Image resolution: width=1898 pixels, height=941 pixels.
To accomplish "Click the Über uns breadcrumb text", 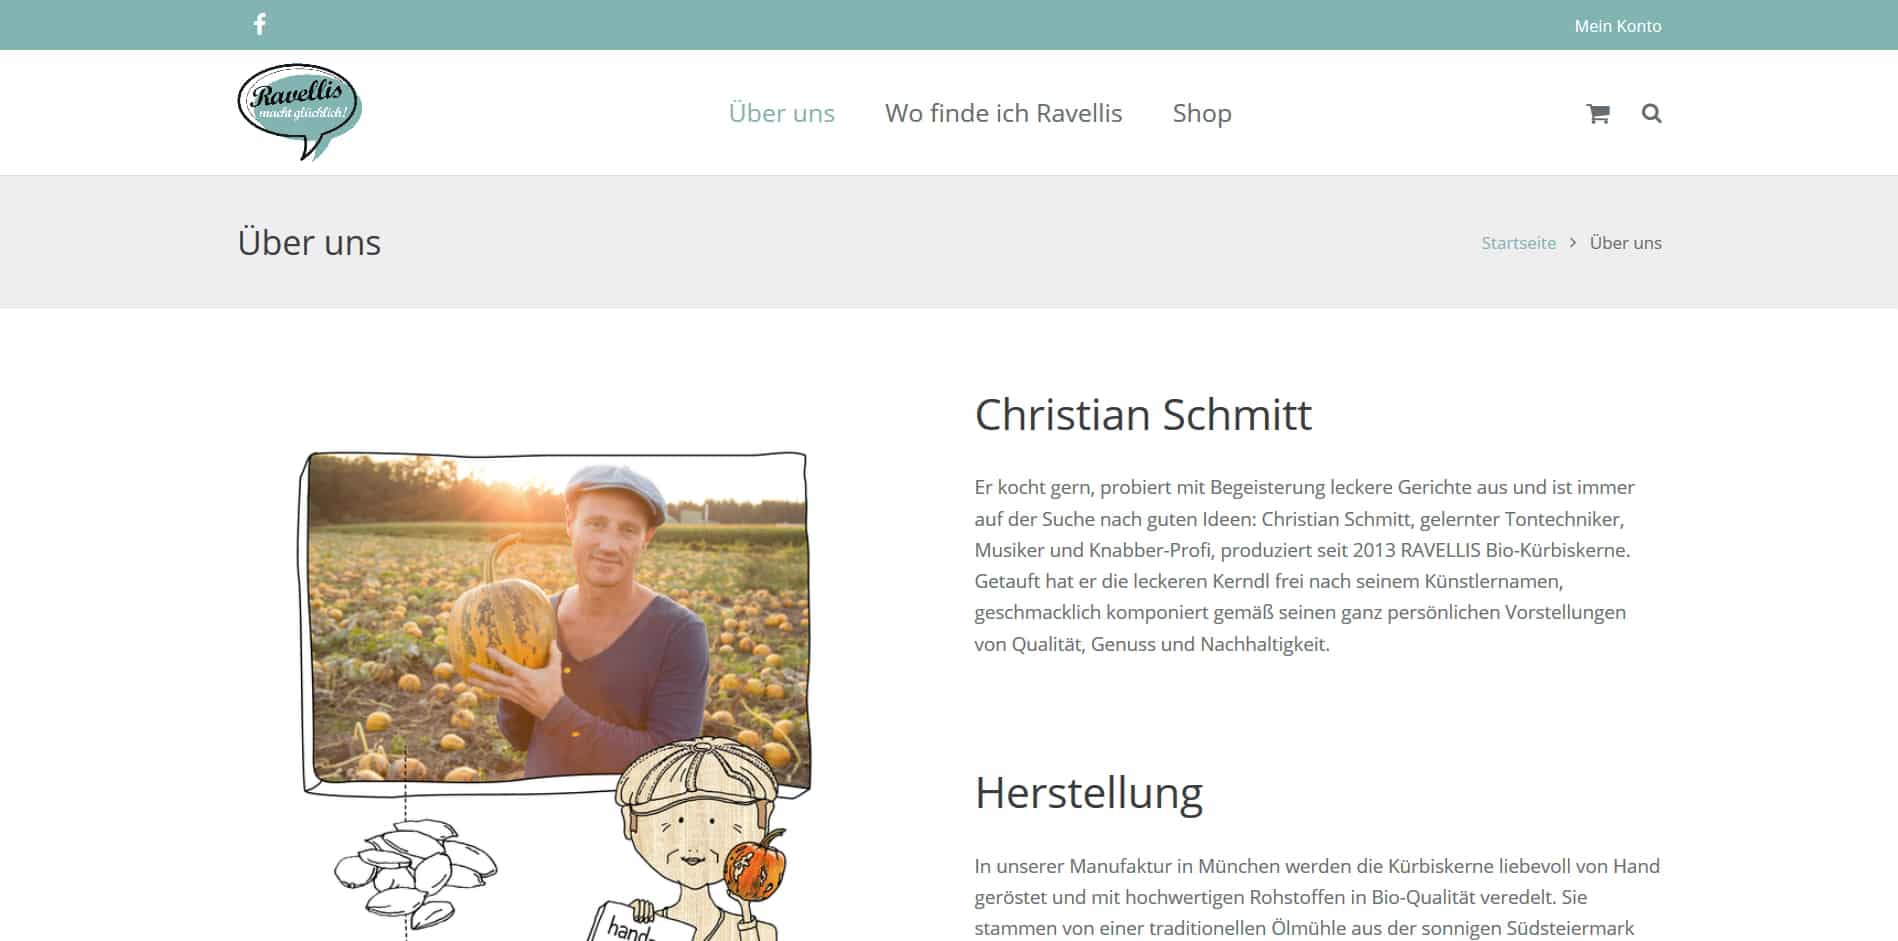I will pyautogui.click(x=1625, y=243).
